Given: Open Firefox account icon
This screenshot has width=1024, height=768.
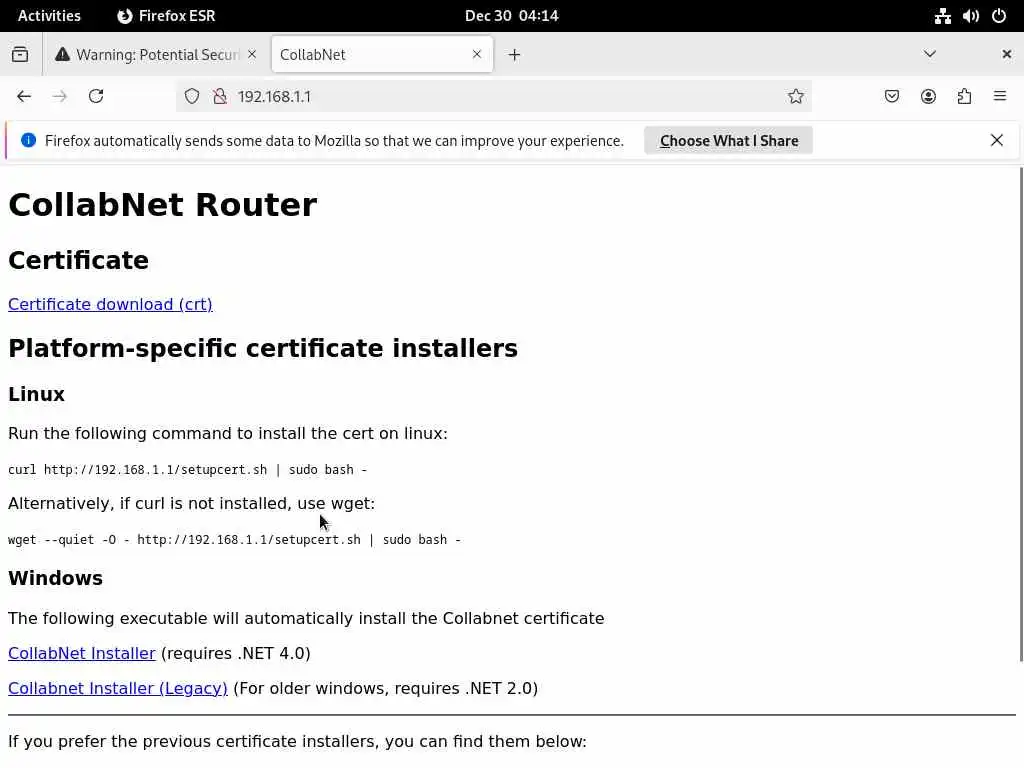Looking at the screenshot, I should pyautogui.click(x=928, y=97).
